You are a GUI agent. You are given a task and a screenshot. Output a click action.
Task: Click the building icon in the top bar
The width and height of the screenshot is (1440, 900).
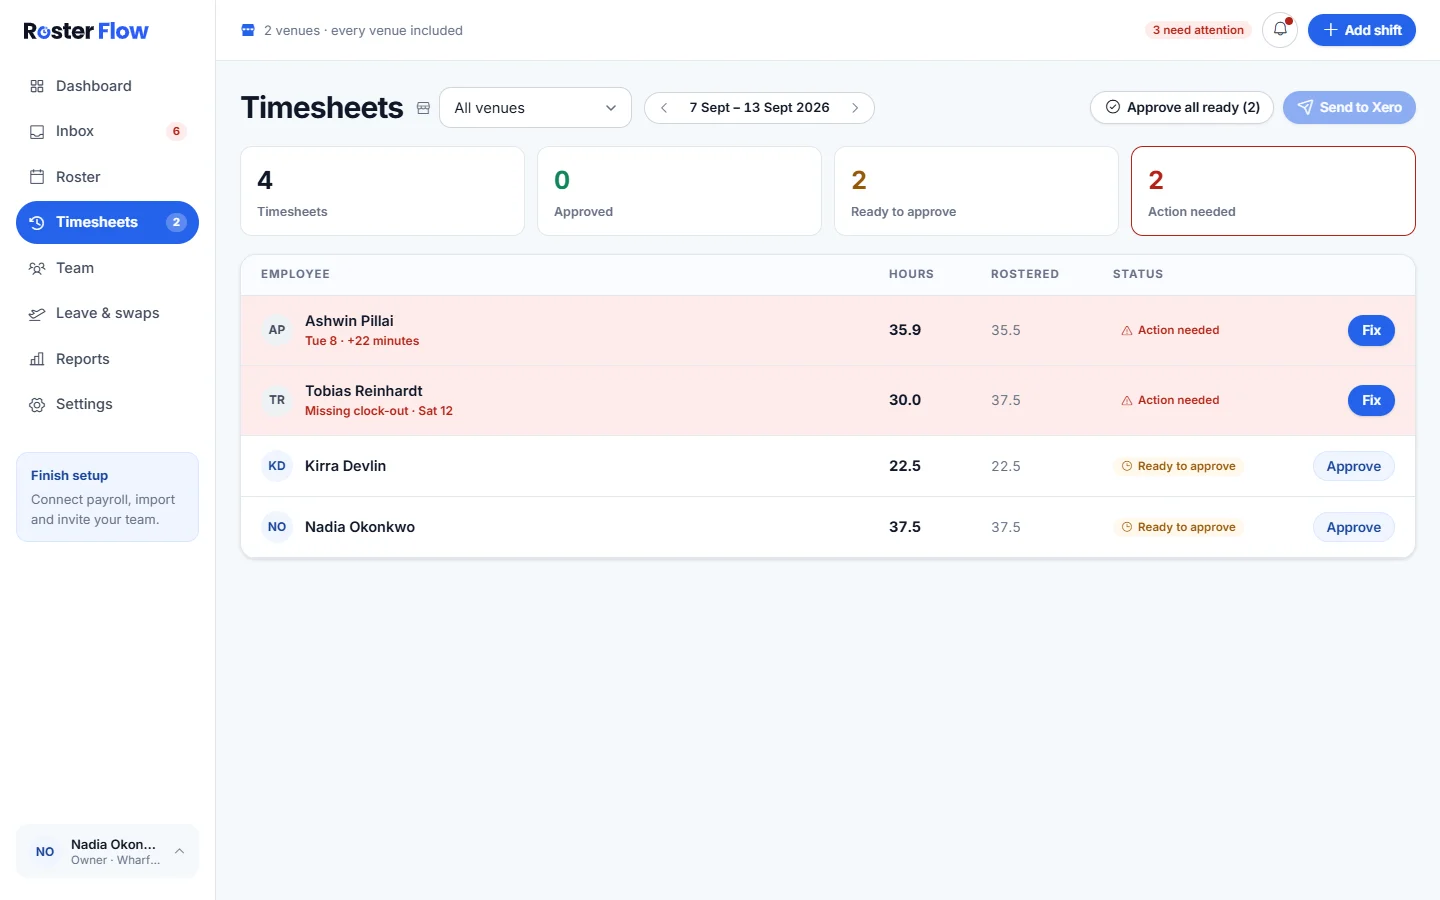click(x=248, y=30)
